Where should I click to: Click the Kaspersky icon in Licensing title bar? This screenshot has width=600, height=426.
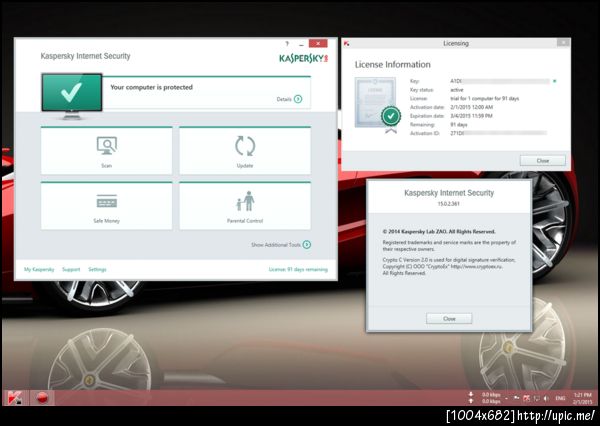click(347, 44)
